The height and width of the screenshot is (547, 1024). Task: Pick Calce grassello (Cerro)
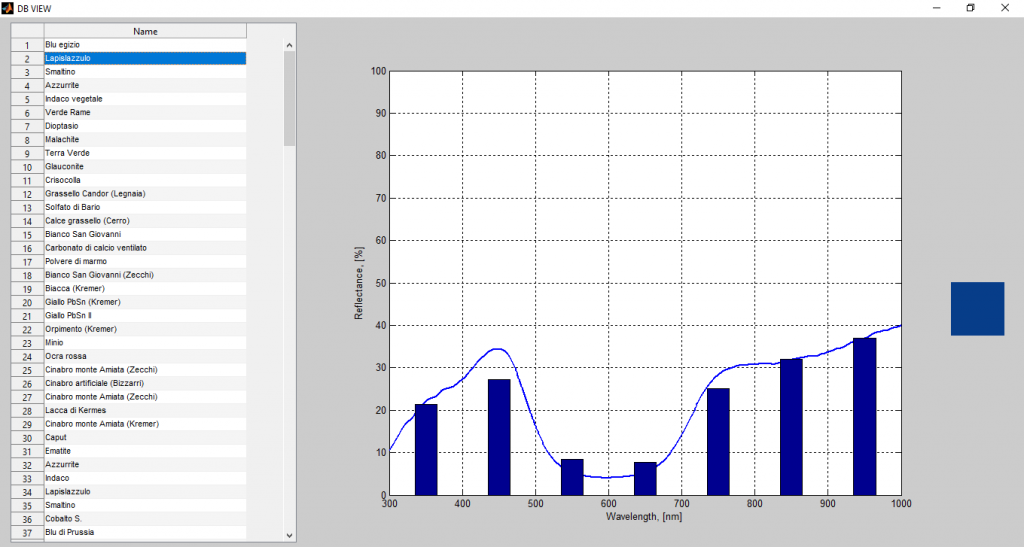(x=145, y=221)
